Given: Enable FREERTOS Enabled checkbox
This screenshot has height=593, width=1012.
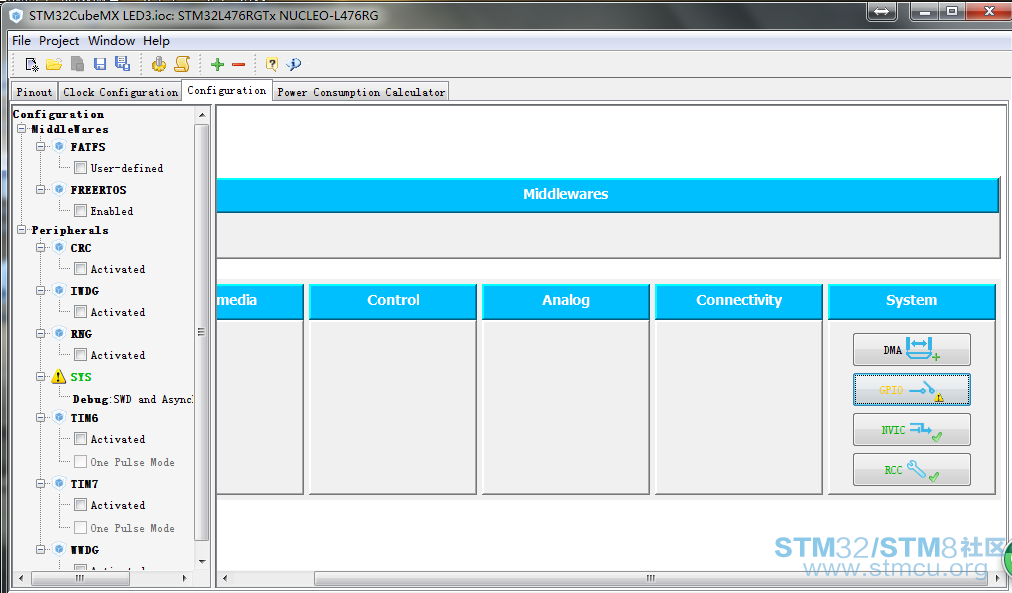Looking at the screenshot, I should click(81, 211).
